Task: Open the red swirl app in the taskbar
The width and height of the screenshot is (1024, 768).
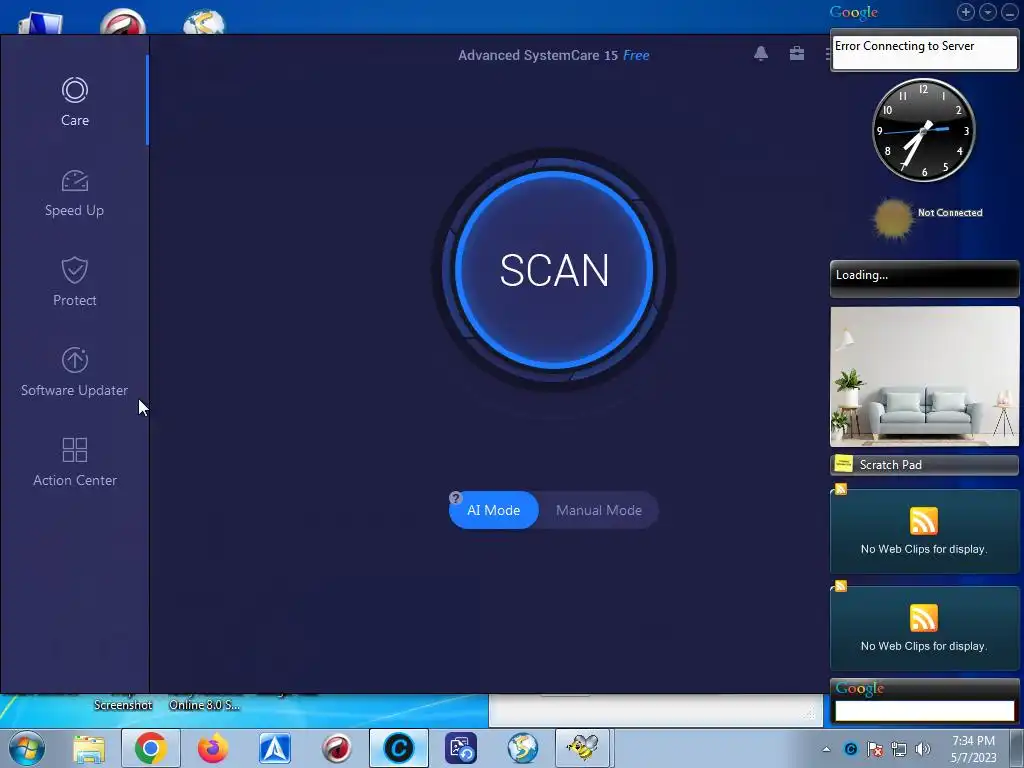Action: pos(337,748)
